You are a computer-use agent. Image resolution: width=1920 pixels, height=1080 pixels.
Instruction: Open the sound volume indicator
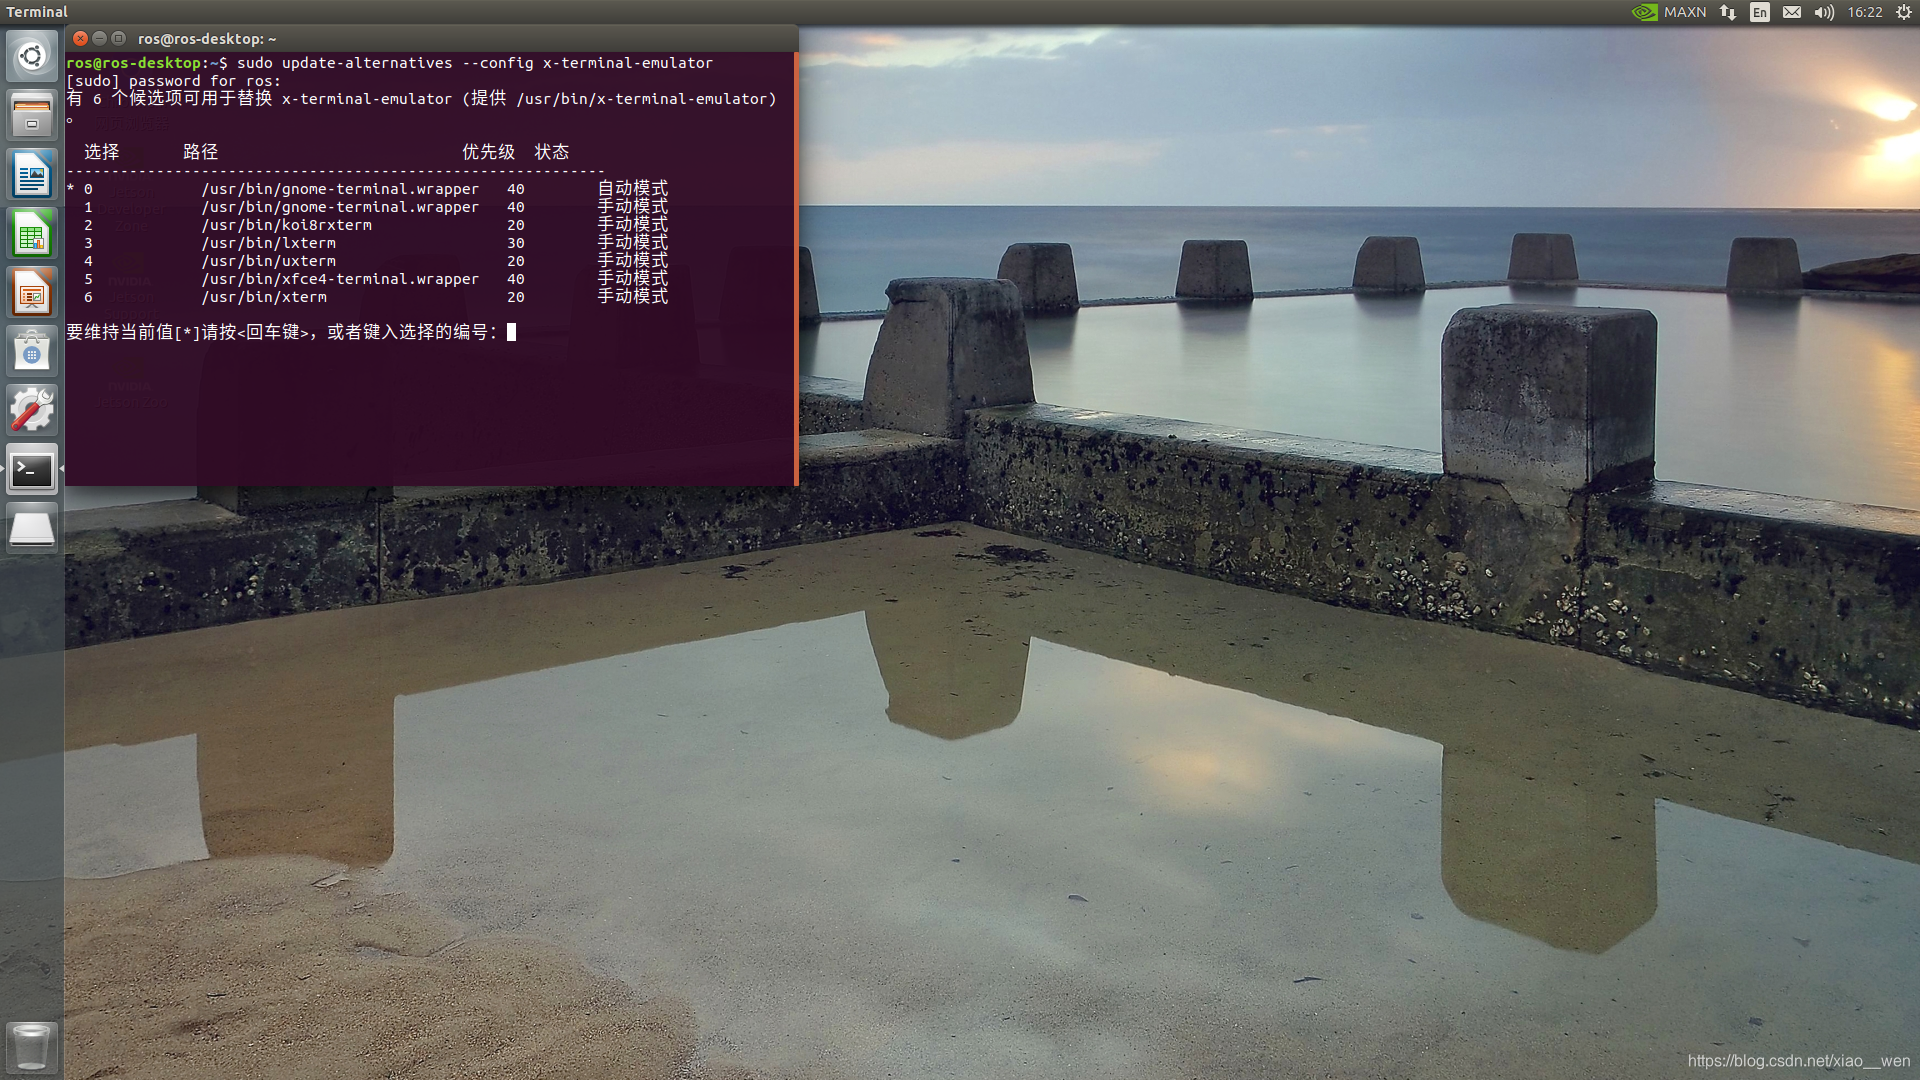(x=1824, y=12)
